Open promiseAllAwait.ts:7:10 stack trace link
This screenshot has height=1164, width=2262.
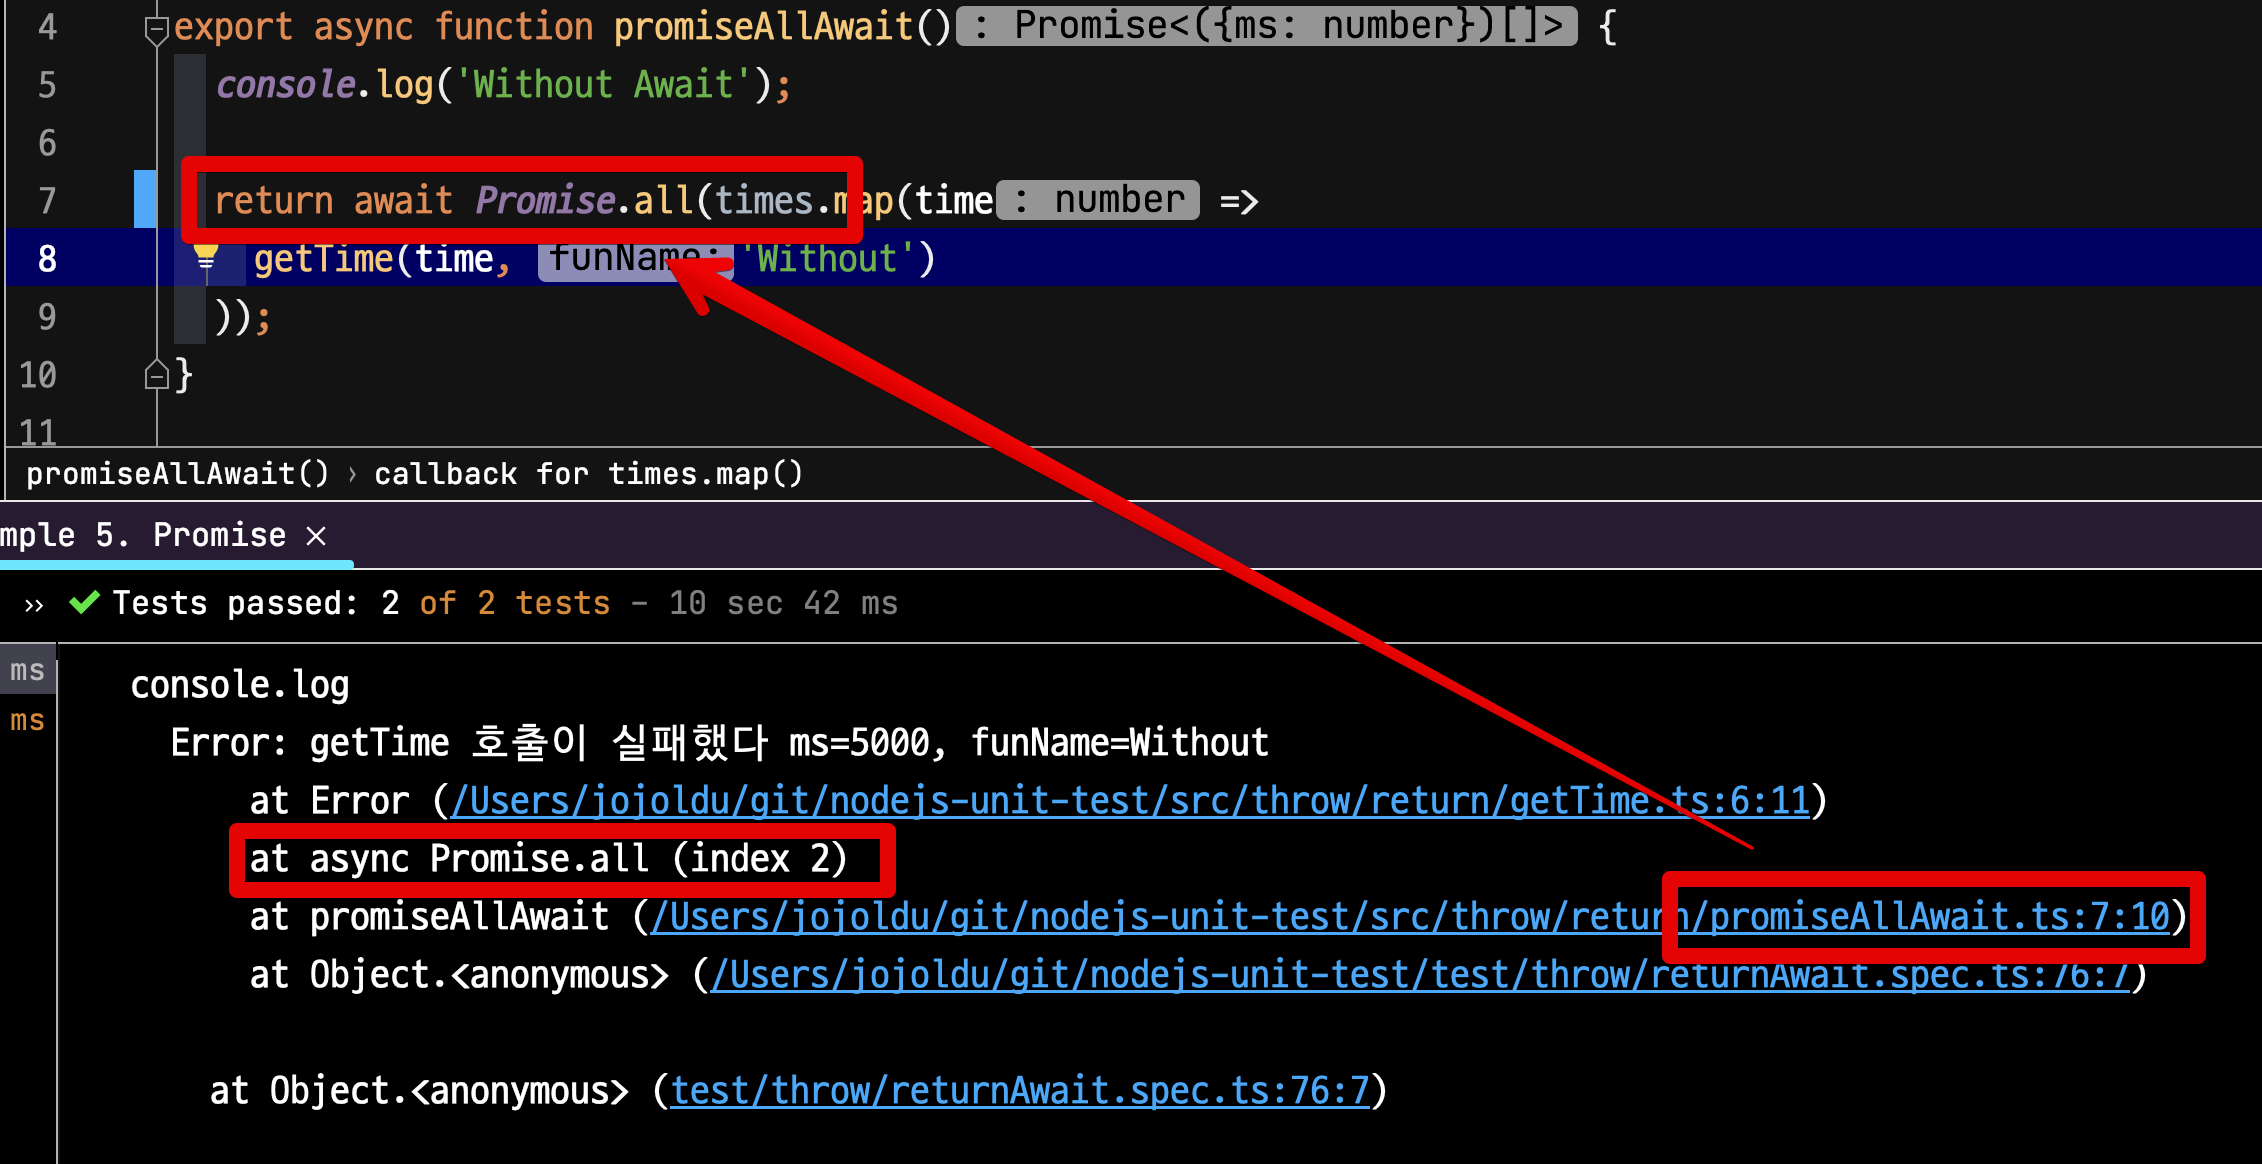[1410, 917]
